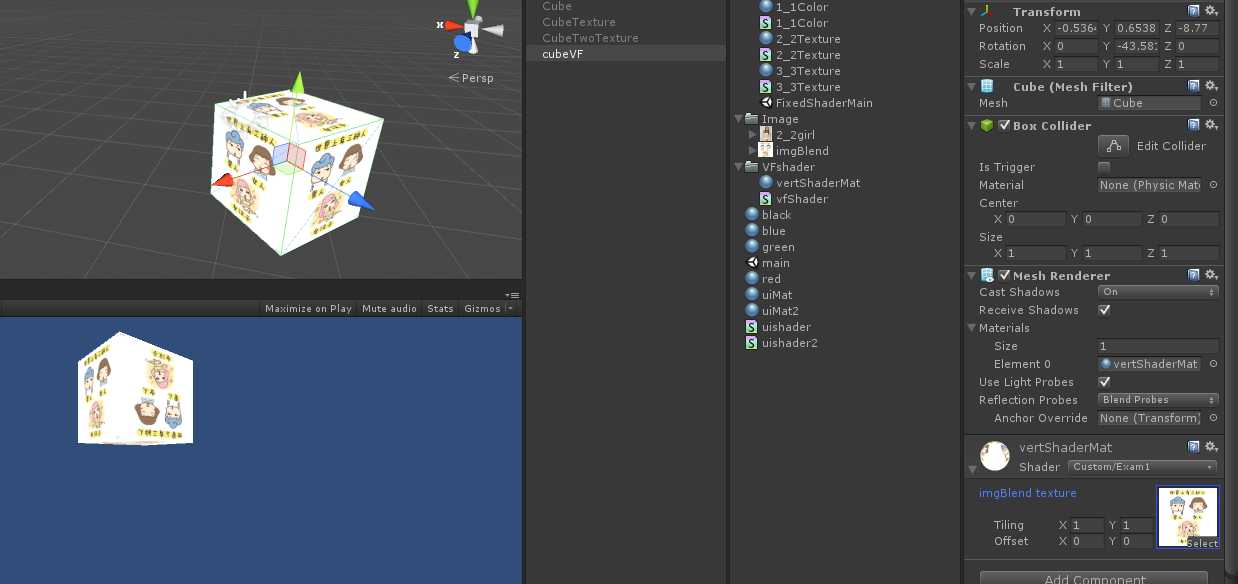Open object picker for collider Material
This screenshot has width=1238, height=584.
coord(1213,185)
